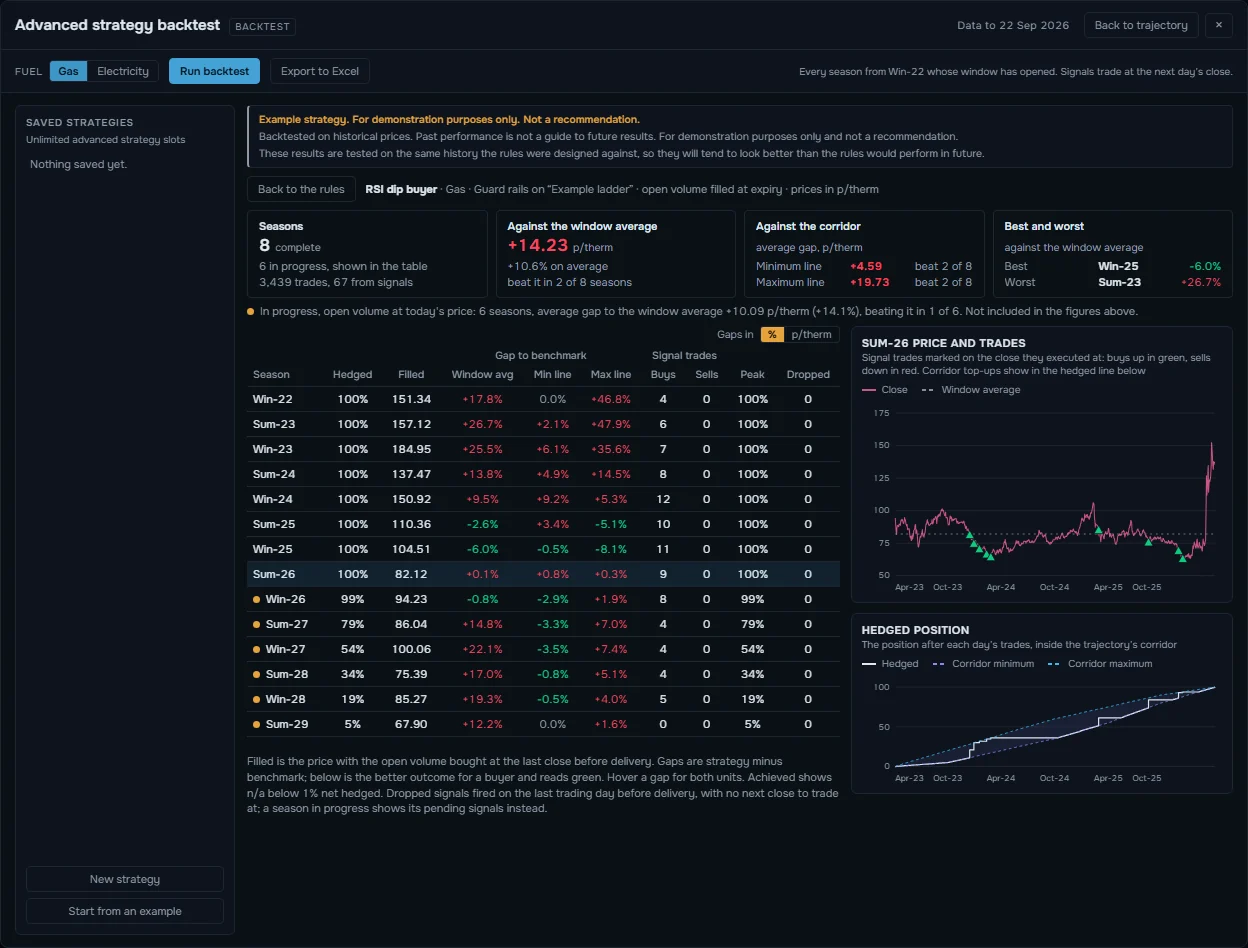Select the in-progress Sum-28 row
This screenshot has height=948, width=1248.
pos(543,674)
